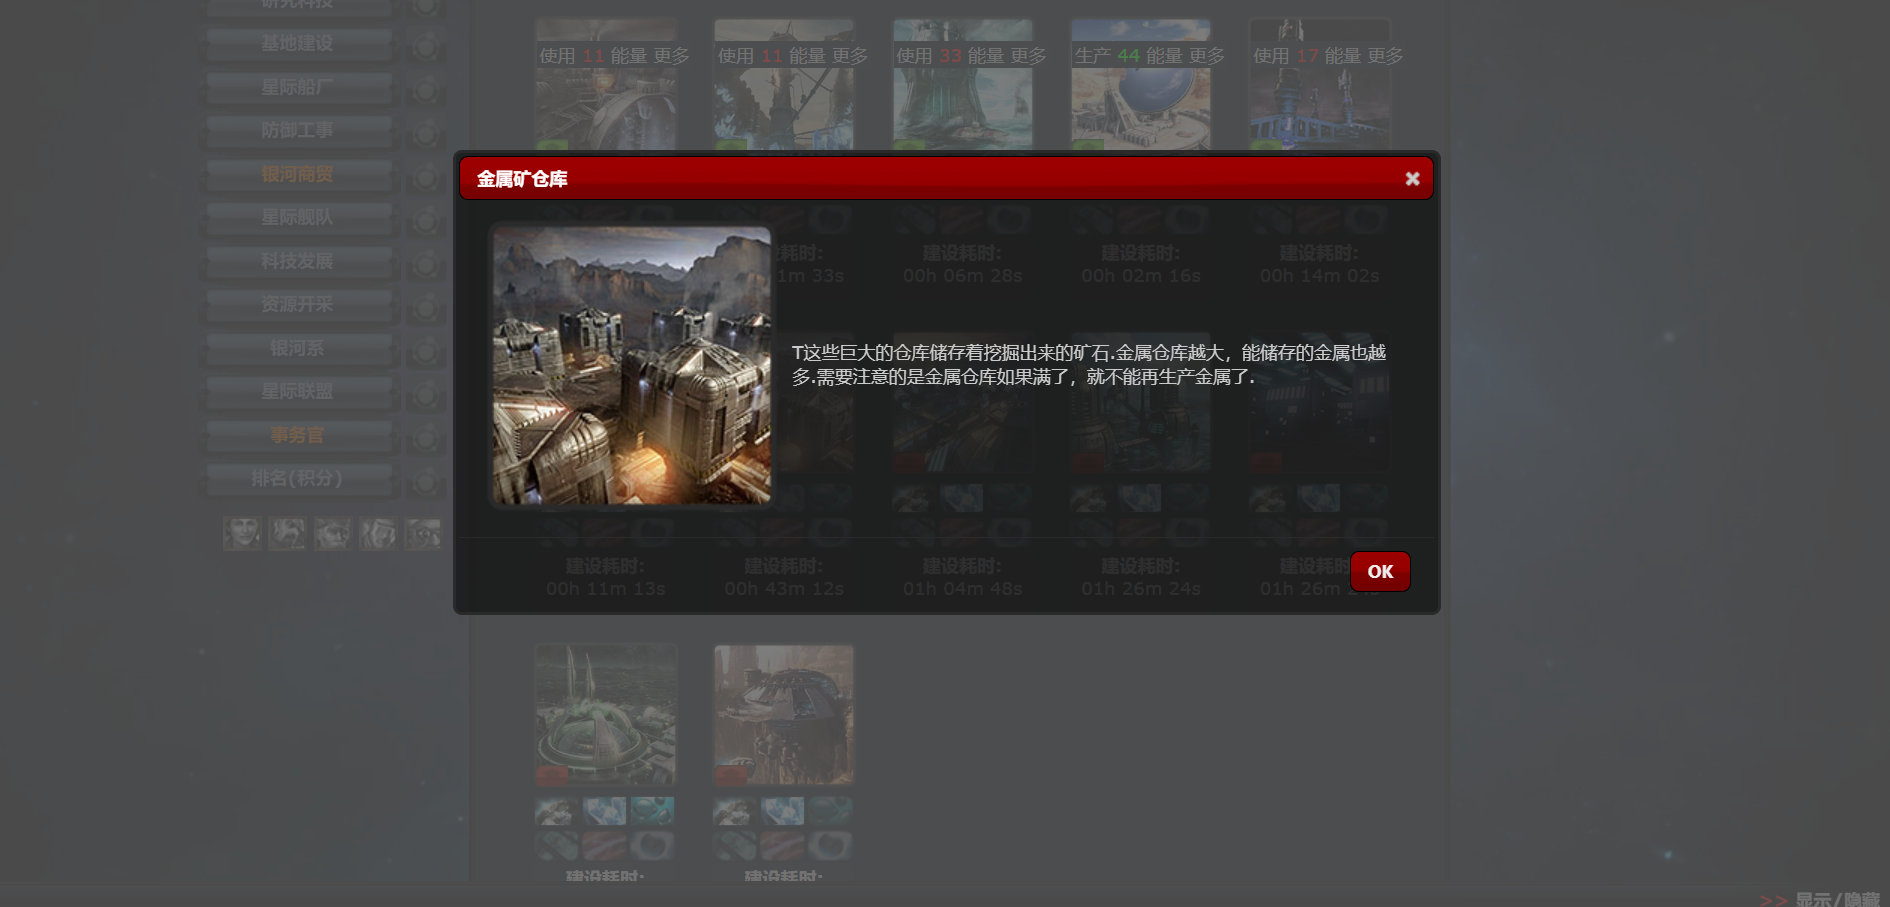Image resolution: width=1890 pixels, height=907 pixels.
Task: Click the 显示/隐藏 toggle link
Action: (x=1838, y=899)
